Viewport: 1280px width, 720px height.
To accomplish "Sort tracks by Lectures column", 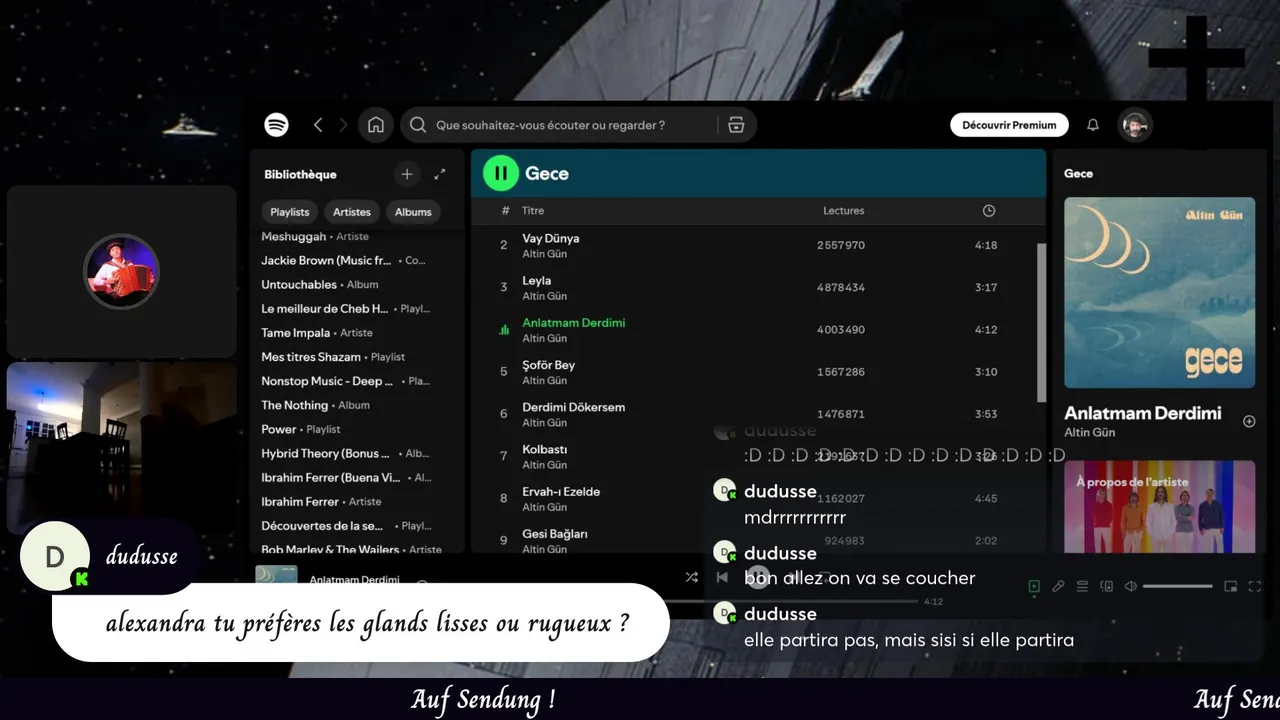I will tap(843, 211).
